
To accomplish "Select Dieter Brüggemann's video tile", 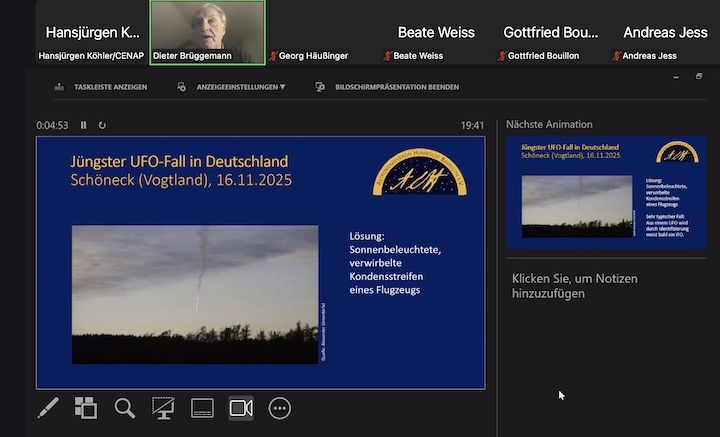I will click(207, 32).
